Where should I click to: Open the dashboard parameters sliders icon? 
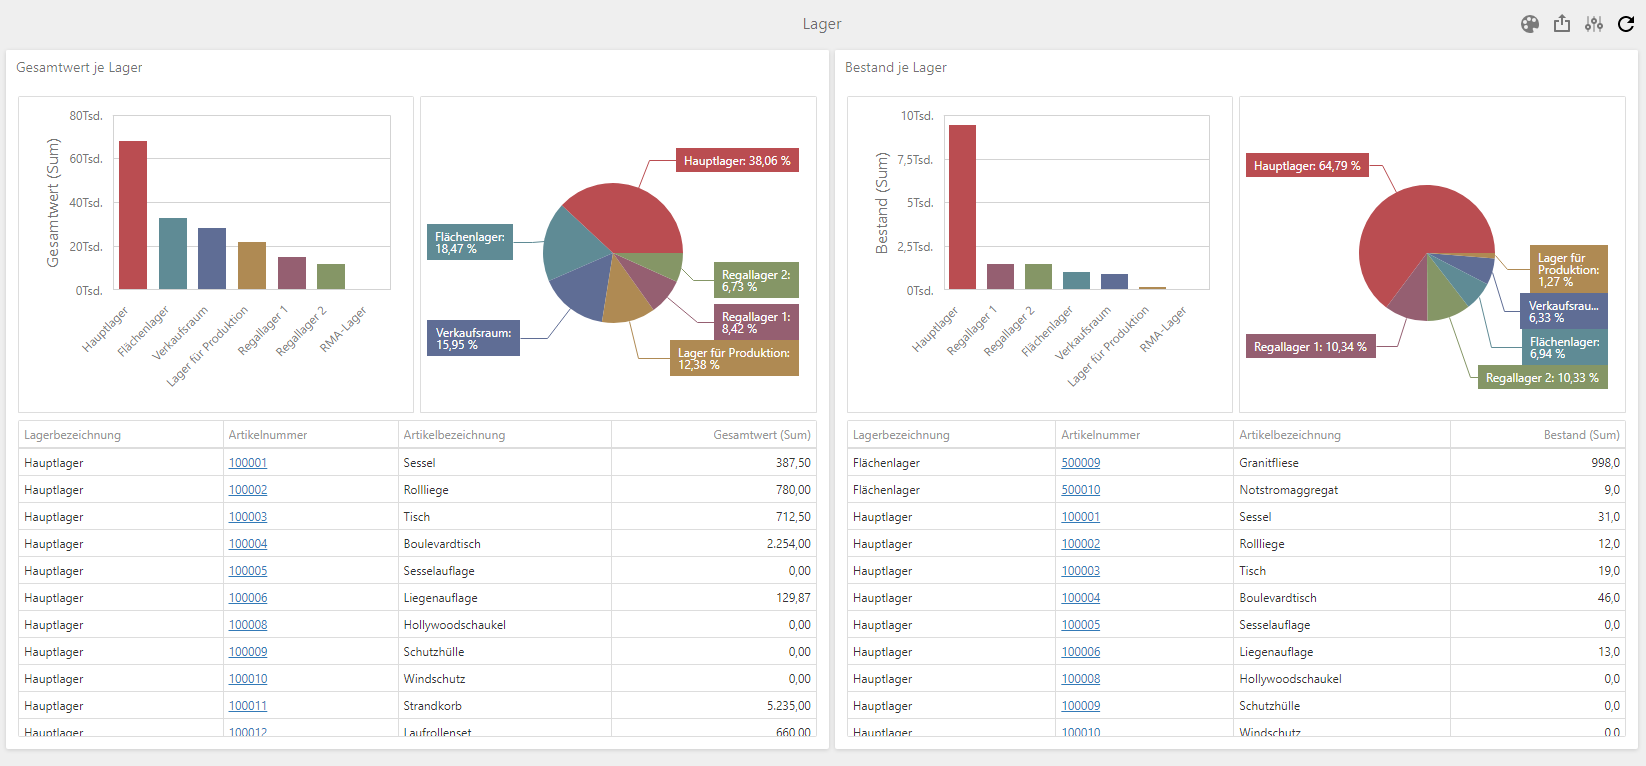click(x=1593, y=24)
